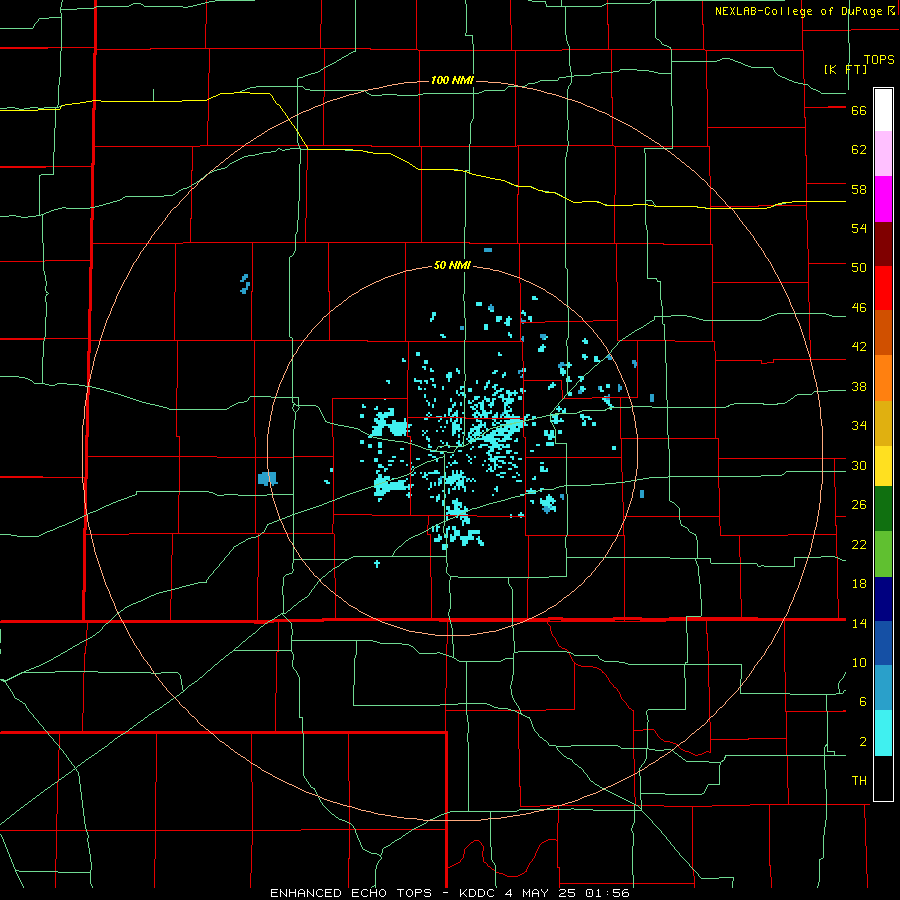The image size is (900, 900).
Task: Select the 54 scale label
Action: pyautogui.click(x=859, y=228)
